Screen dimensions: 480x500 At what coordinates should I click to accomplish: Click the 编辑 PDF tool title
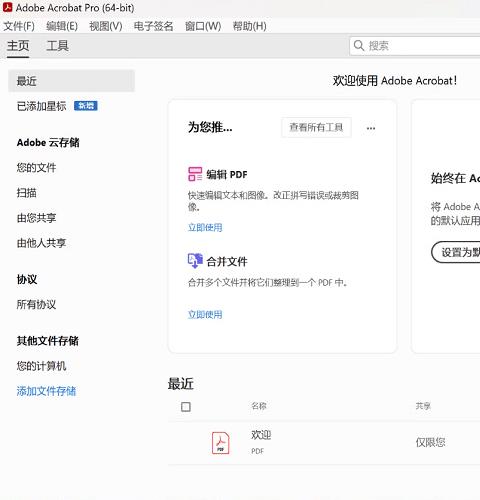click(227, 174)
